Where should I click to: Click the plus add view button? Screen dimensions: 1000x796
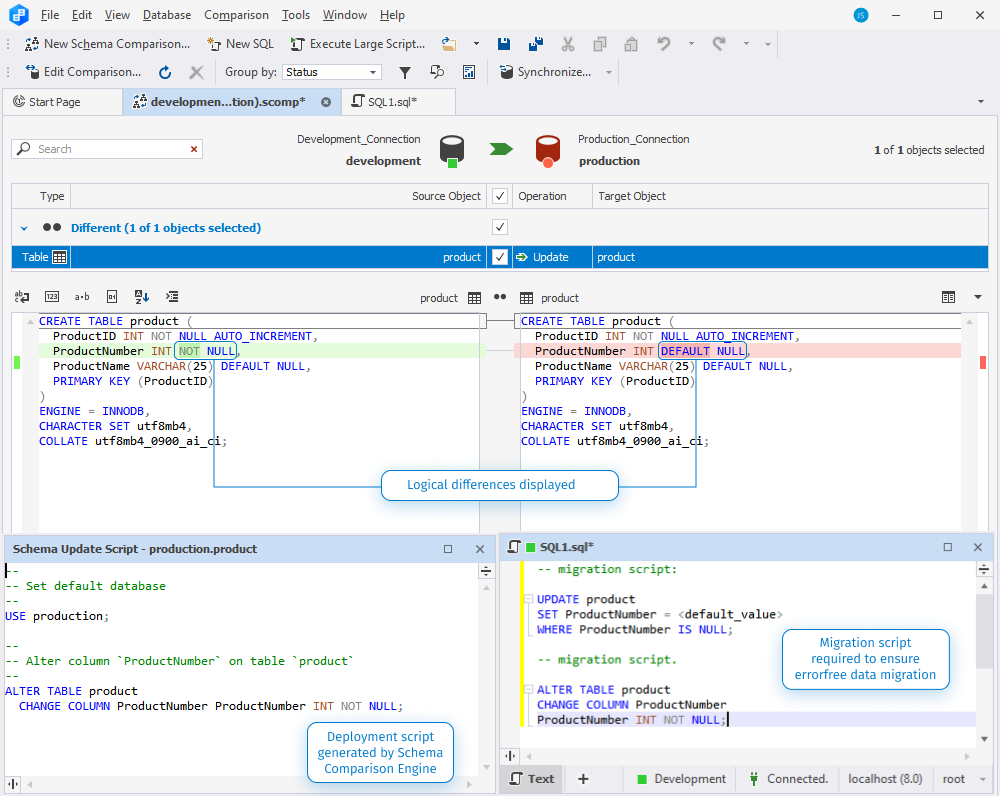(x=583, y=779)
